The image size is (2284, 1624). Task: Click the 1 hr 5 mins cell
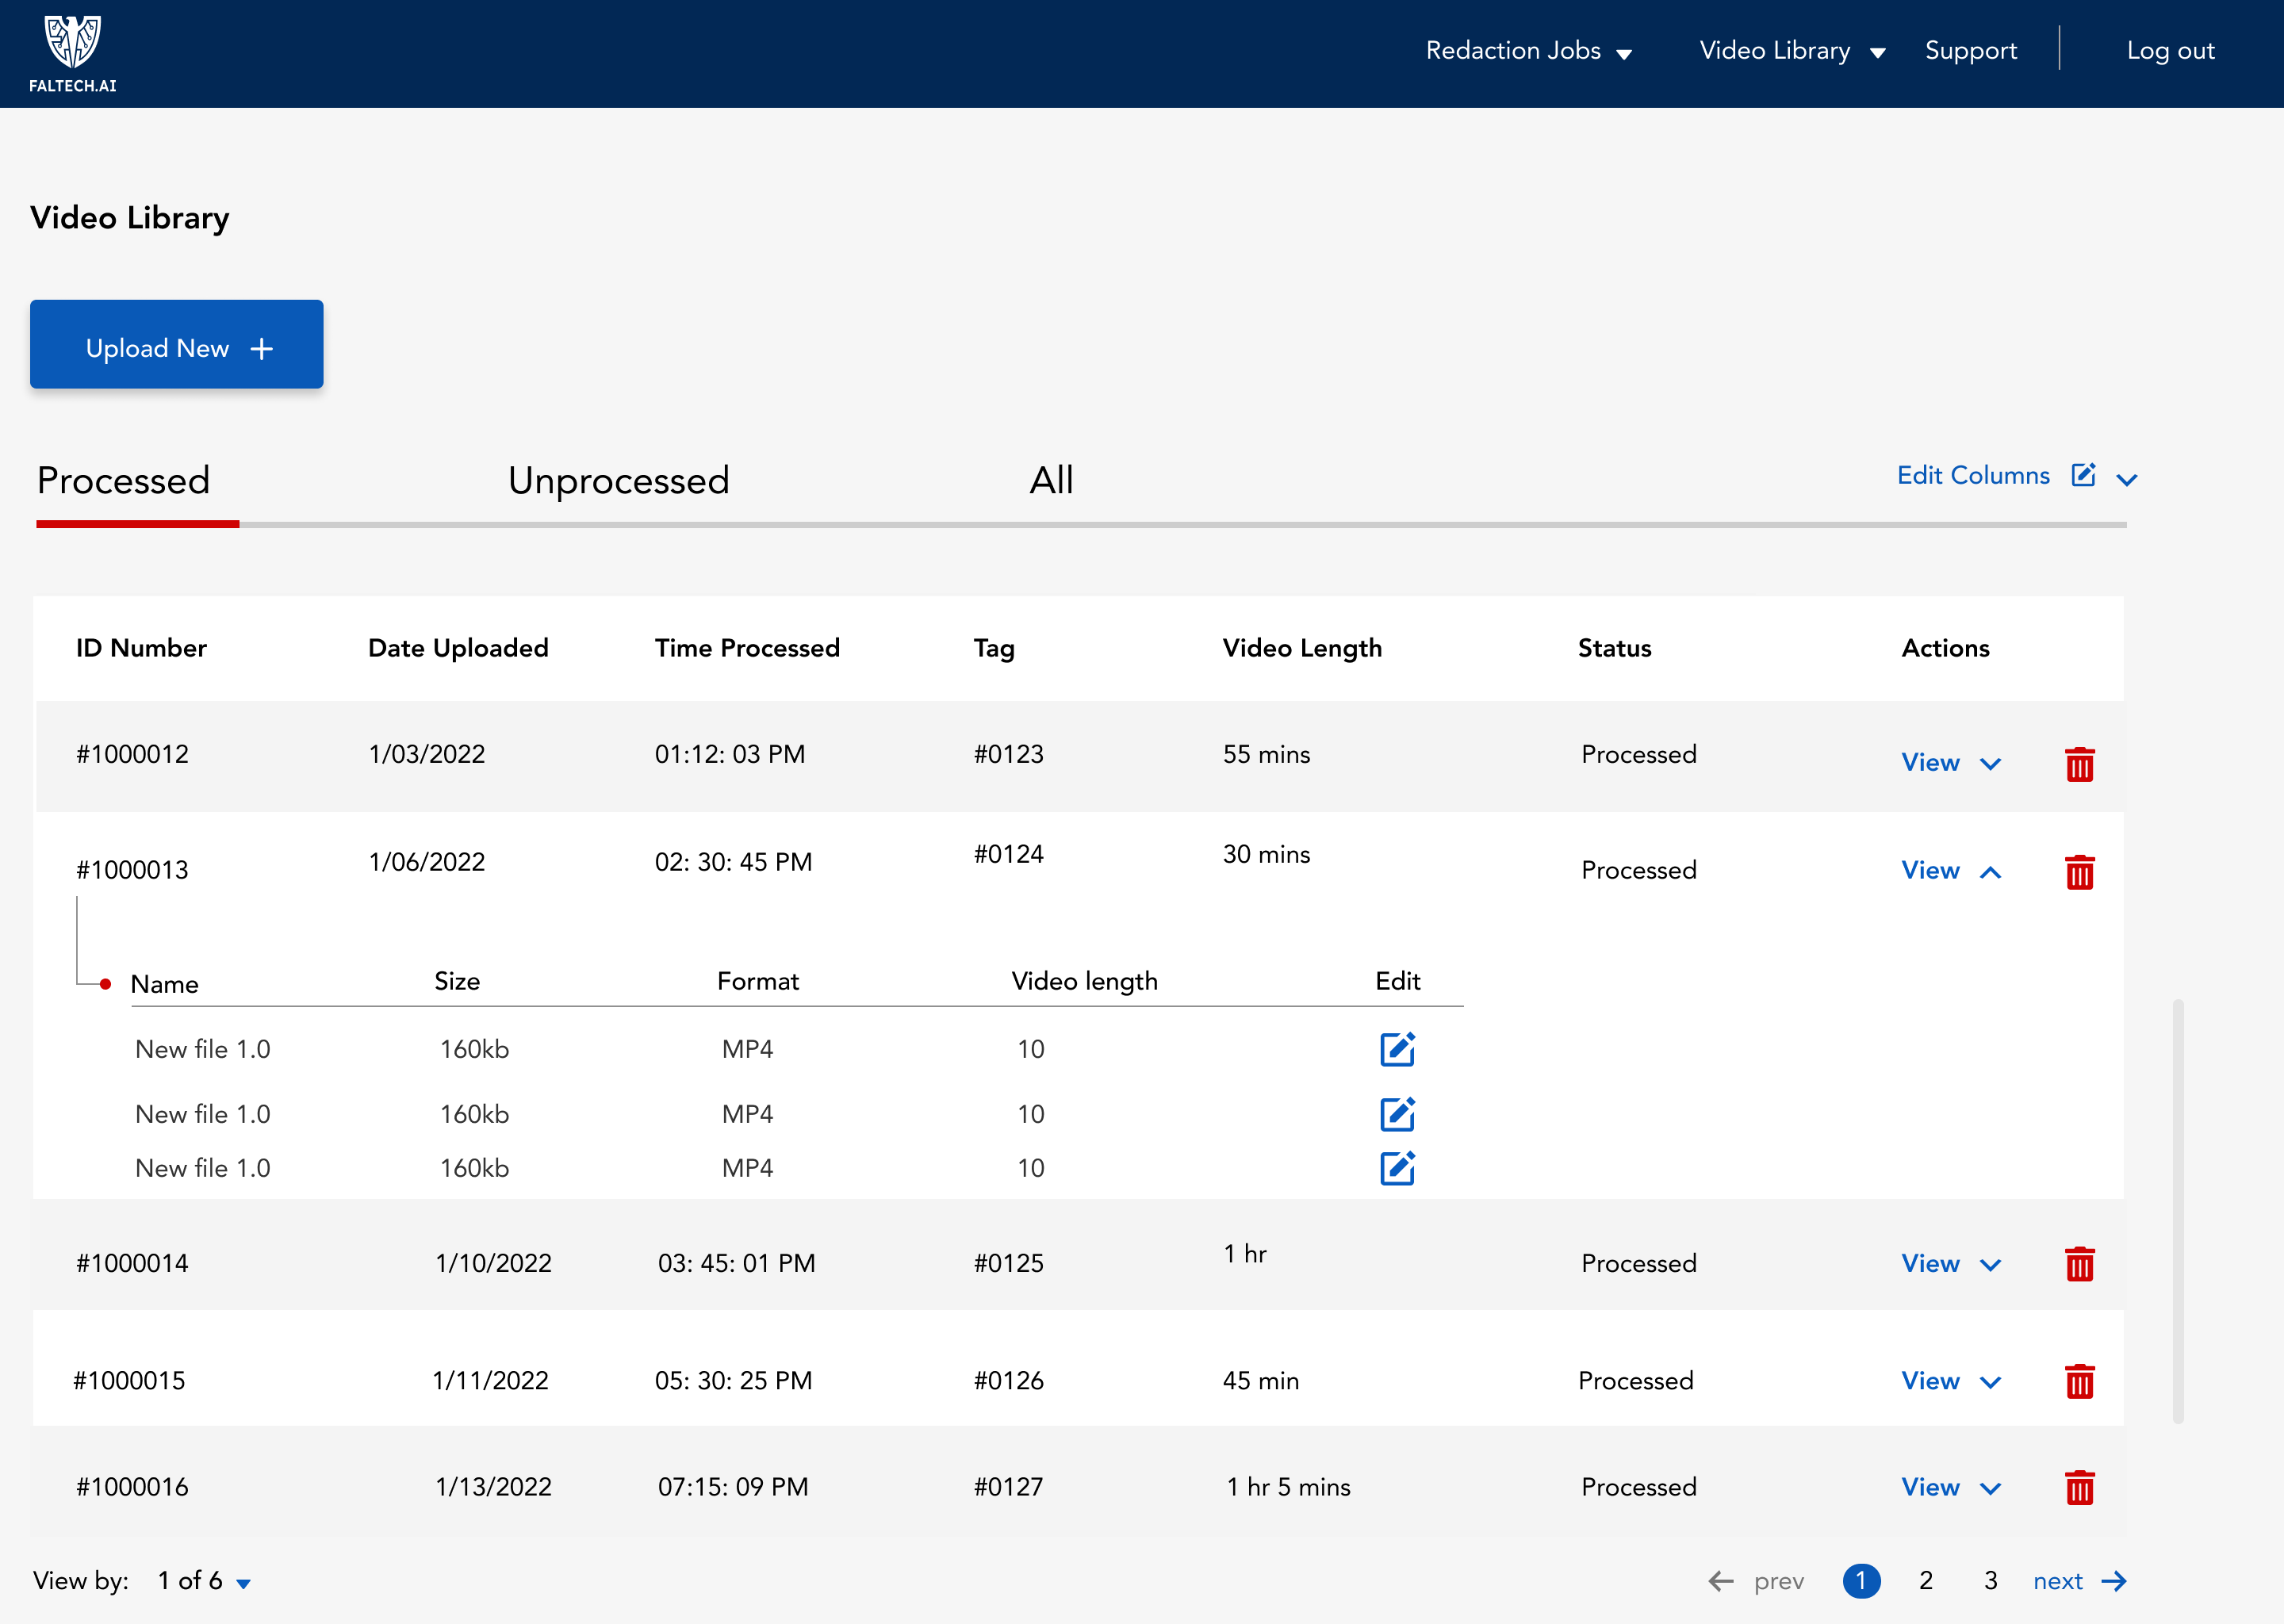coord(1288,1487)
